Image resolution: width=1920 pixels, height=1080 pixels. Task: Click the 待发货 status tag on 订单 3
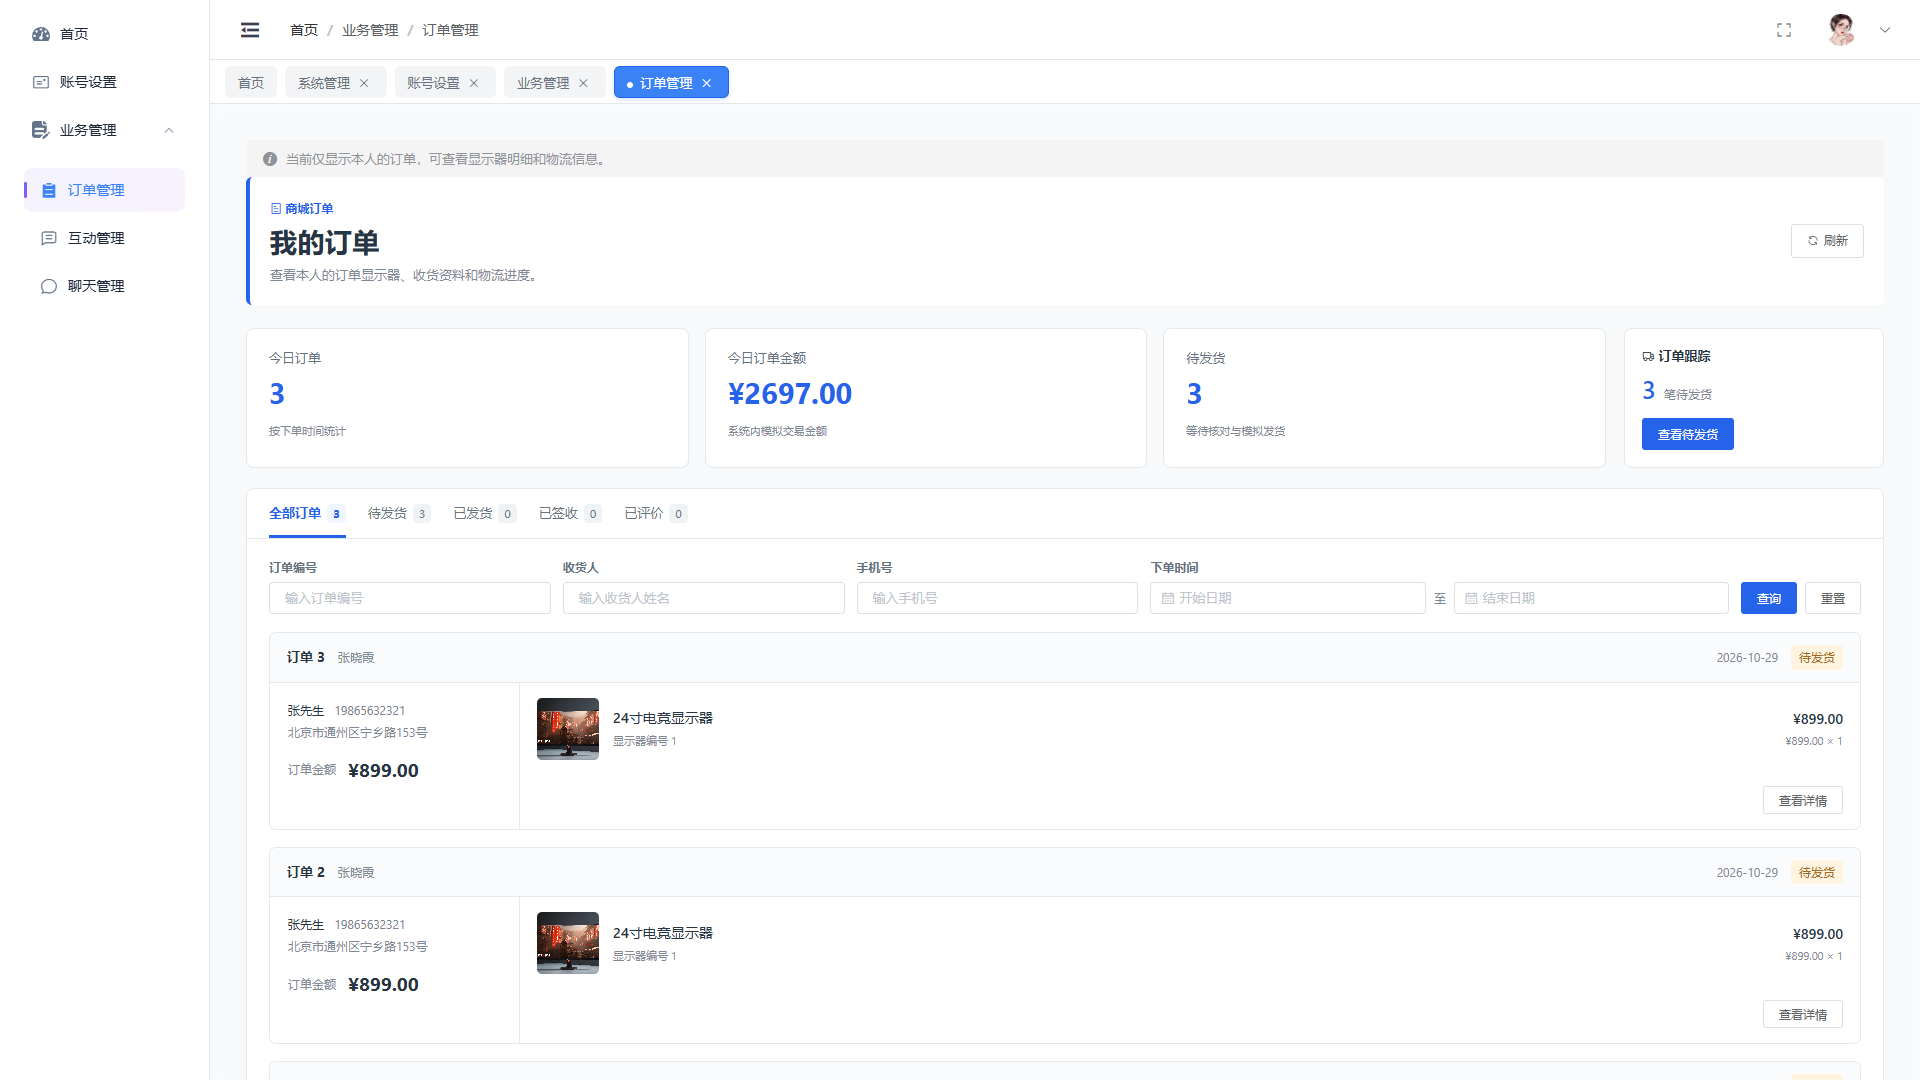coord(1817,657)
